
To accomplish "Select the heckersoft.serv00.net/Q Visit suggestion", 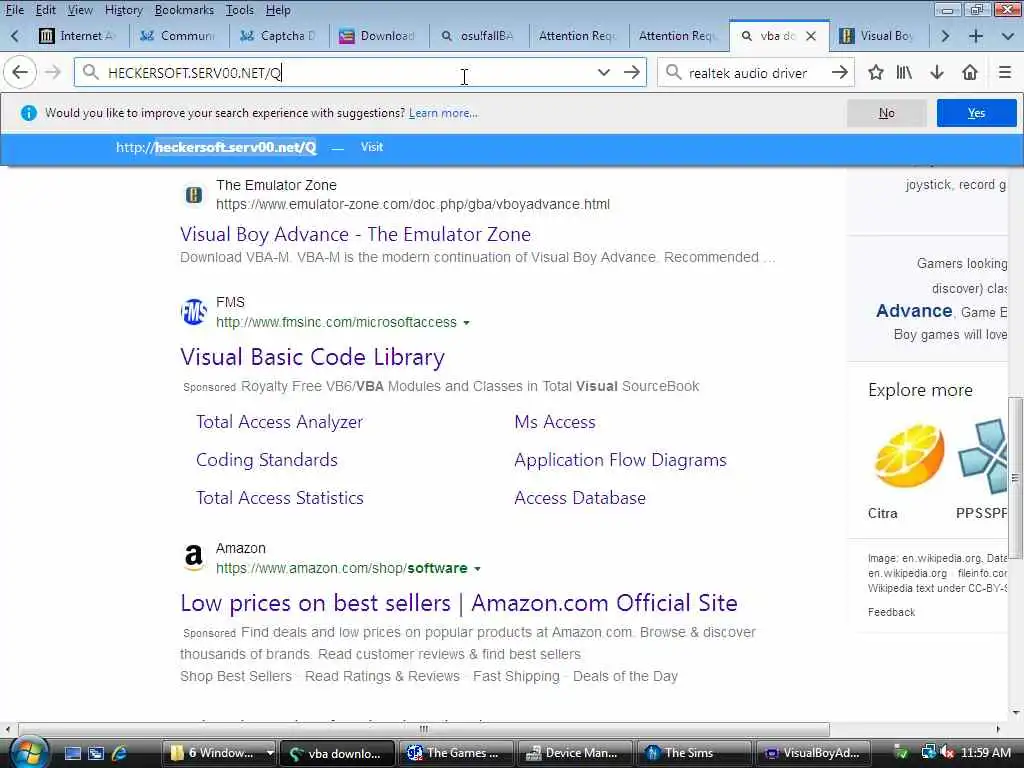I will [x=511, y=148].
